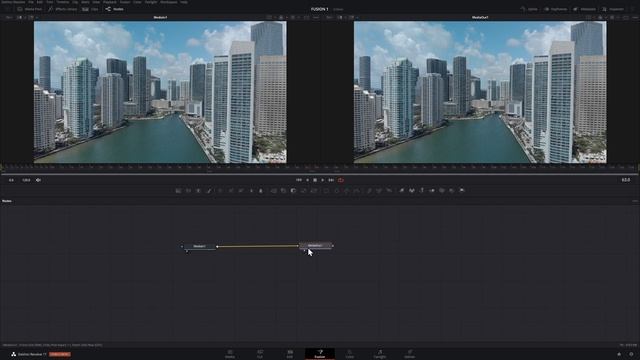Switch to the Cut page
Viewport: 640px width, 360px height.
click(x=260, y=354)
